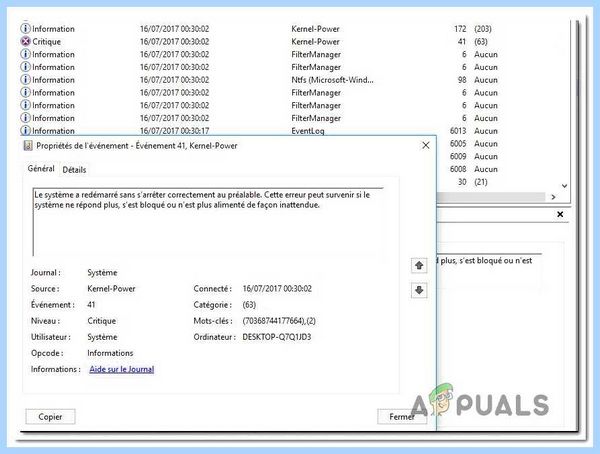
Task: Select EventLog source entry
Action: pos(308,131)
